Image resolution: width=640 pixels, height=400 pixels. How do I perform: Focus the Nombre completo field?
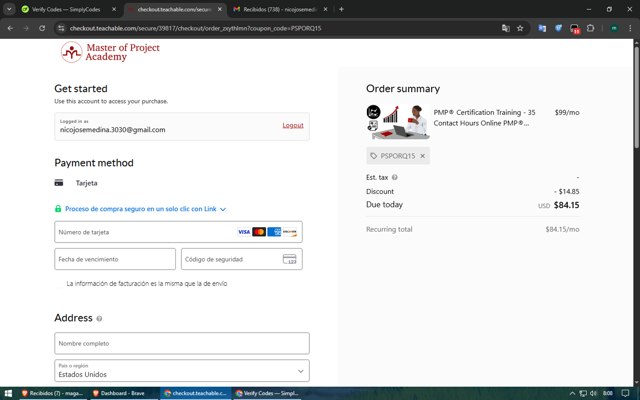(x=182, y=343)
